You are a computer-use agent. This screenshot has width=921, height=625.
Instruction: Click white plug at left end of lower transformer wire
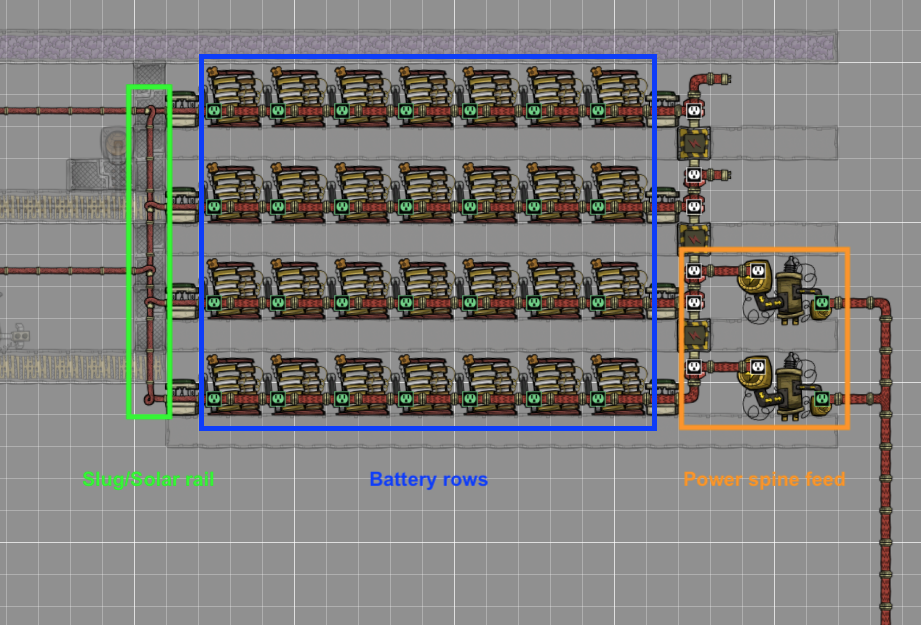(x=694, y=367)
